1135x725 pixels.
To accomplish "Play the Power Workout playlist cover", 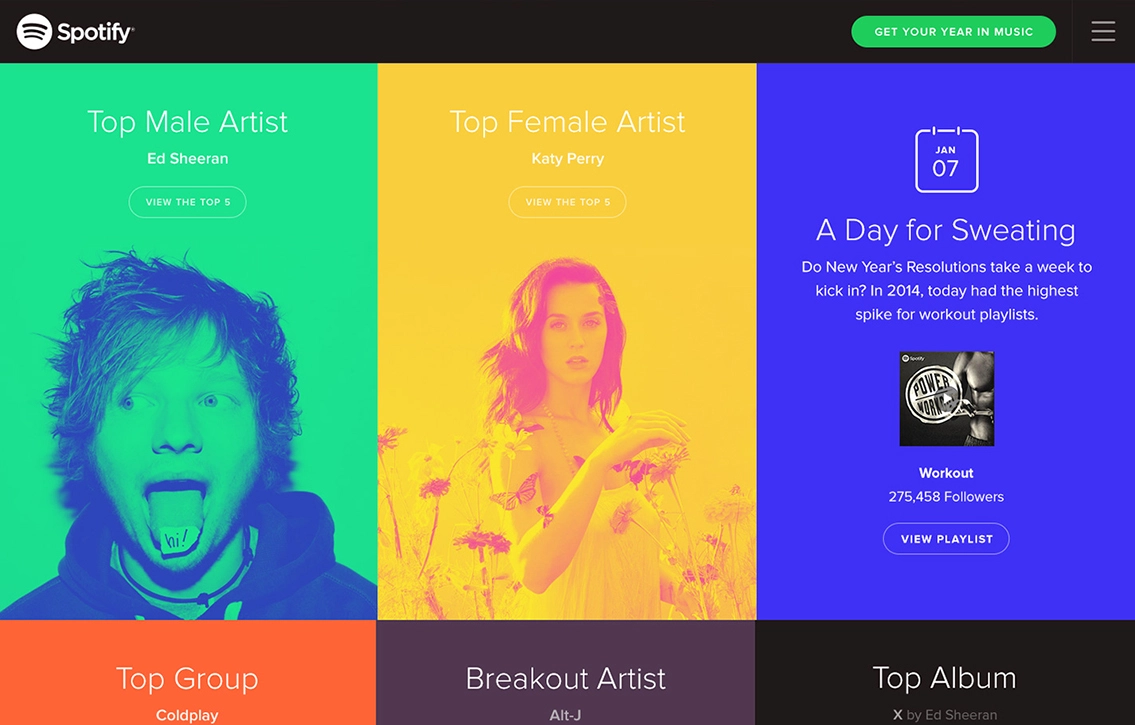I will click(946, 398).
